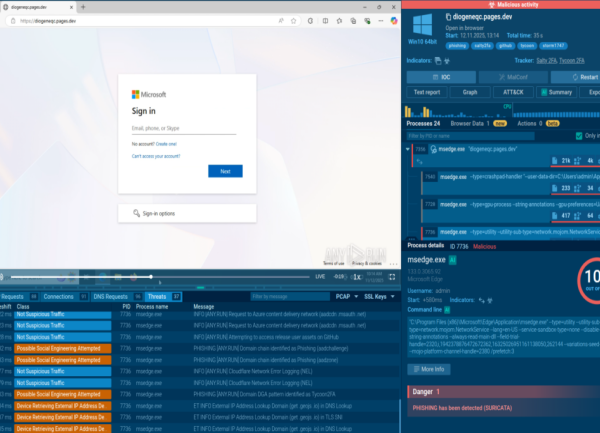This screenshot has width=600, height=433.
Task: Click the AI badge beside msedge.exe title
Action: pyautogui.click(x=453, y=260)
